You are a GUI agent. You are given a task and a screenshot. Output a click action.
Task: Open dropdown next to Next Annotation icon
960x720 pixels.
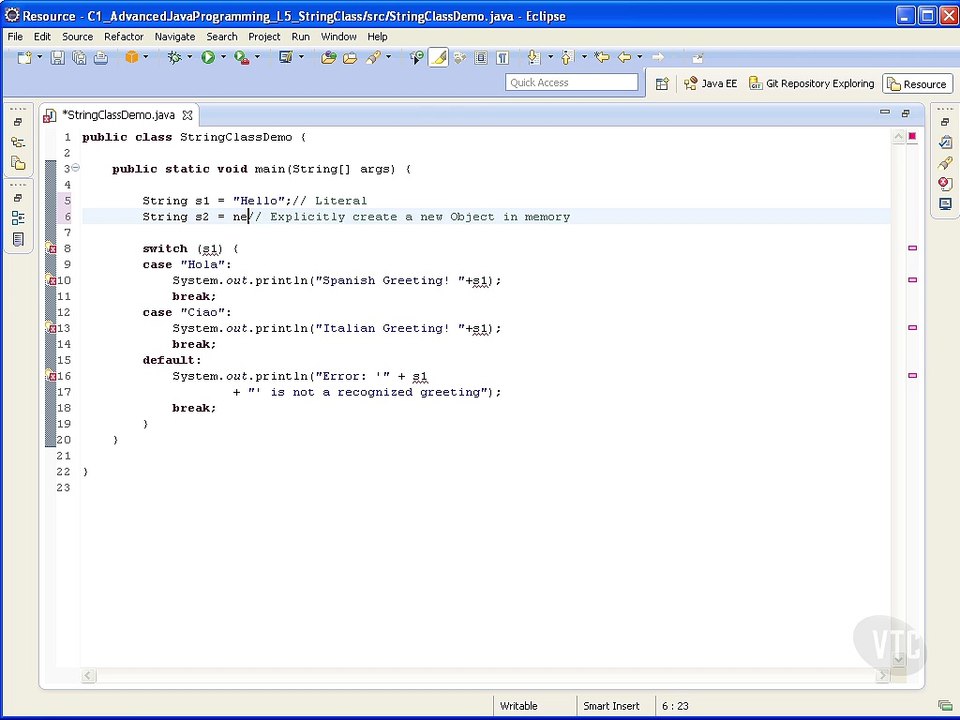point(550,57)
